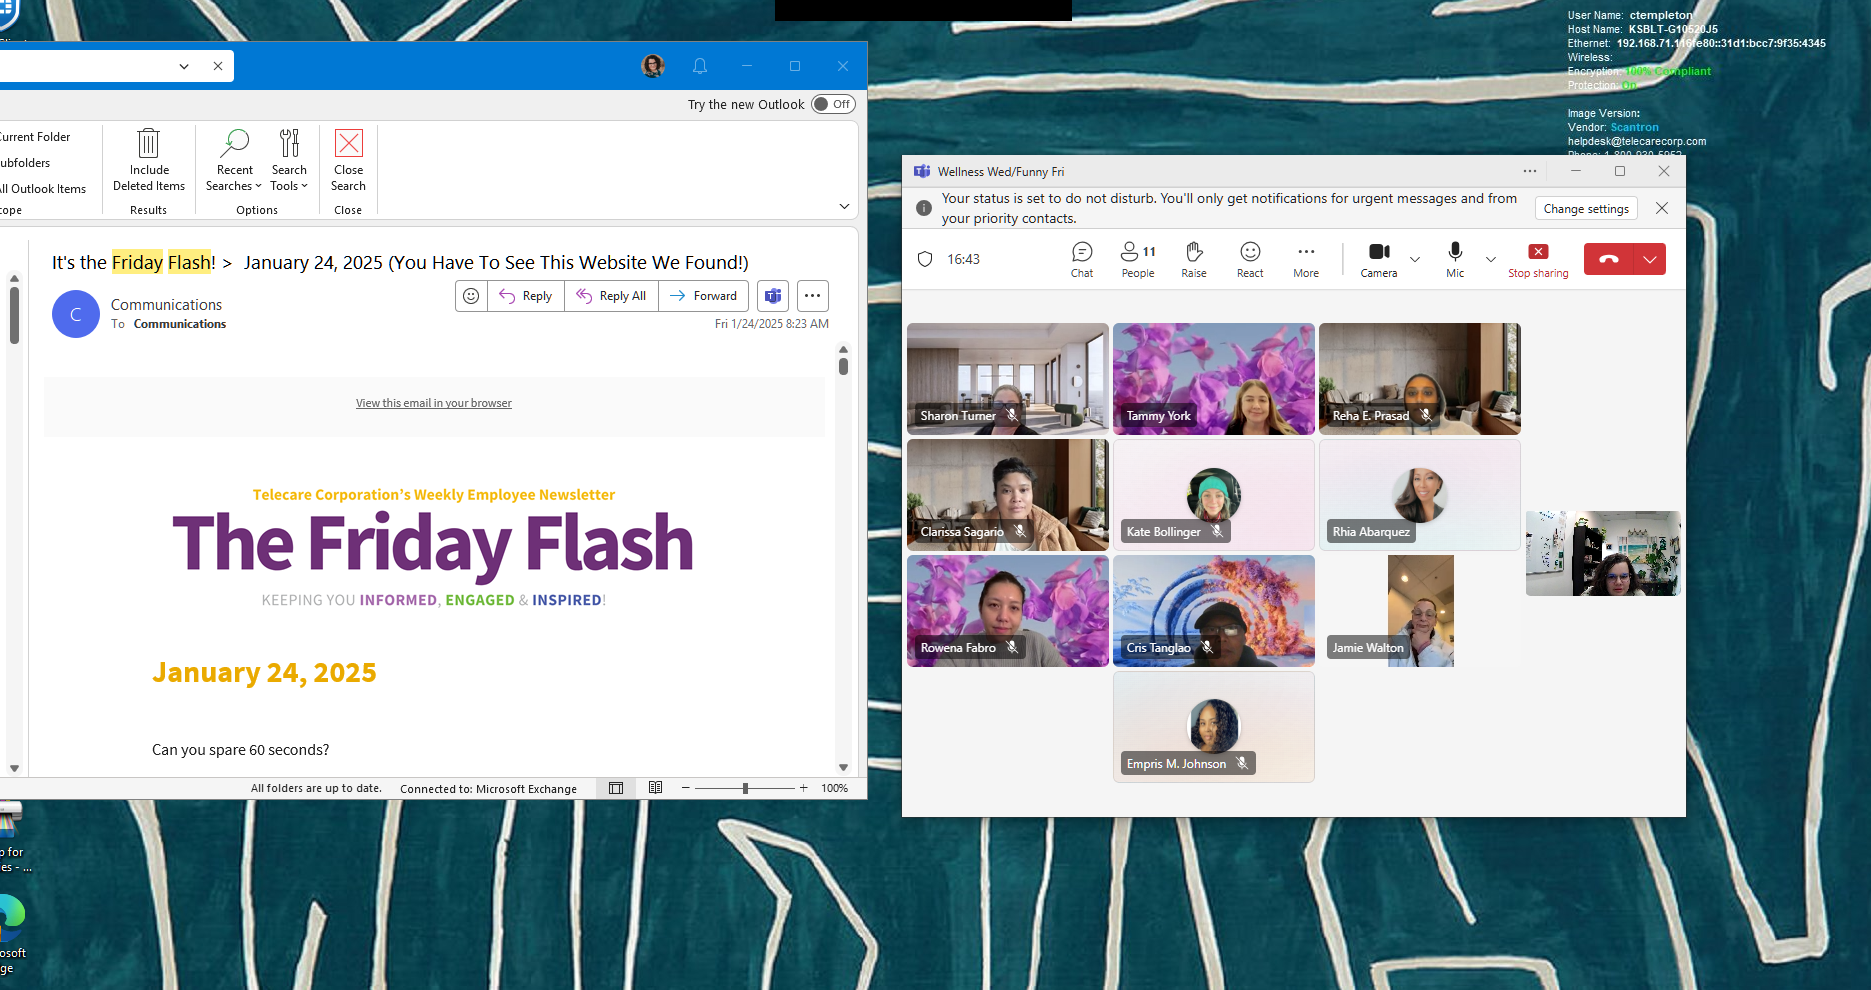1871x990 pixels.
Task: Click Reply All on the email
Action: [x=612, y=296]
